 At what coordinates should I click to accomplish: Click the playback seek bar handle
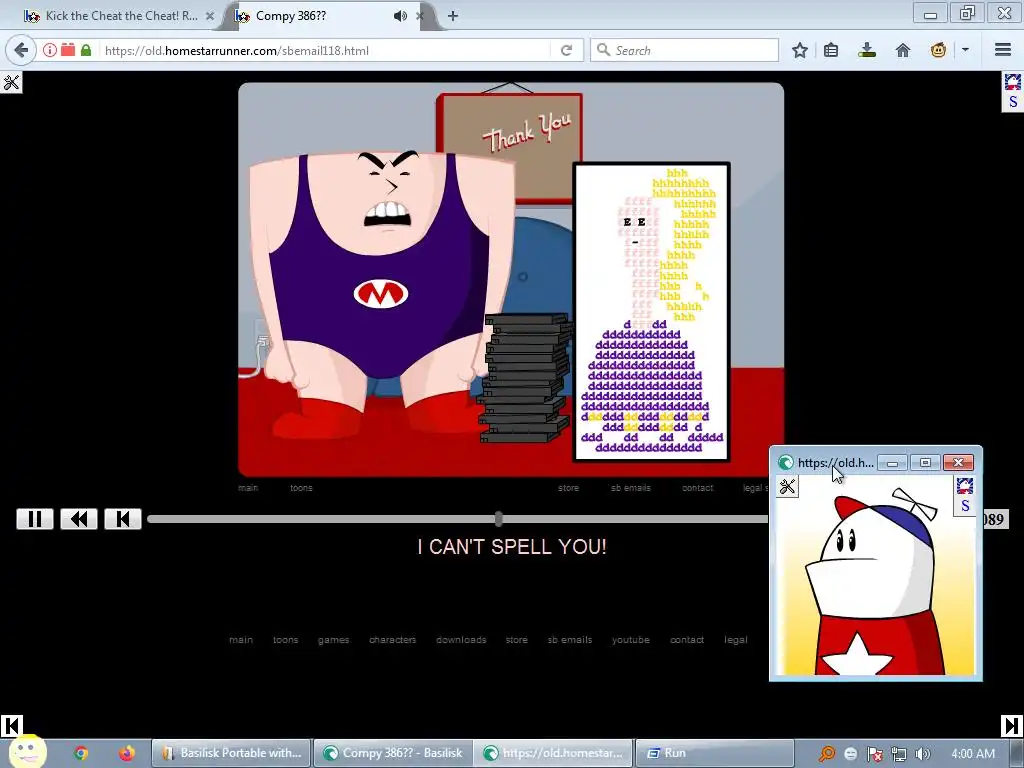499,519
